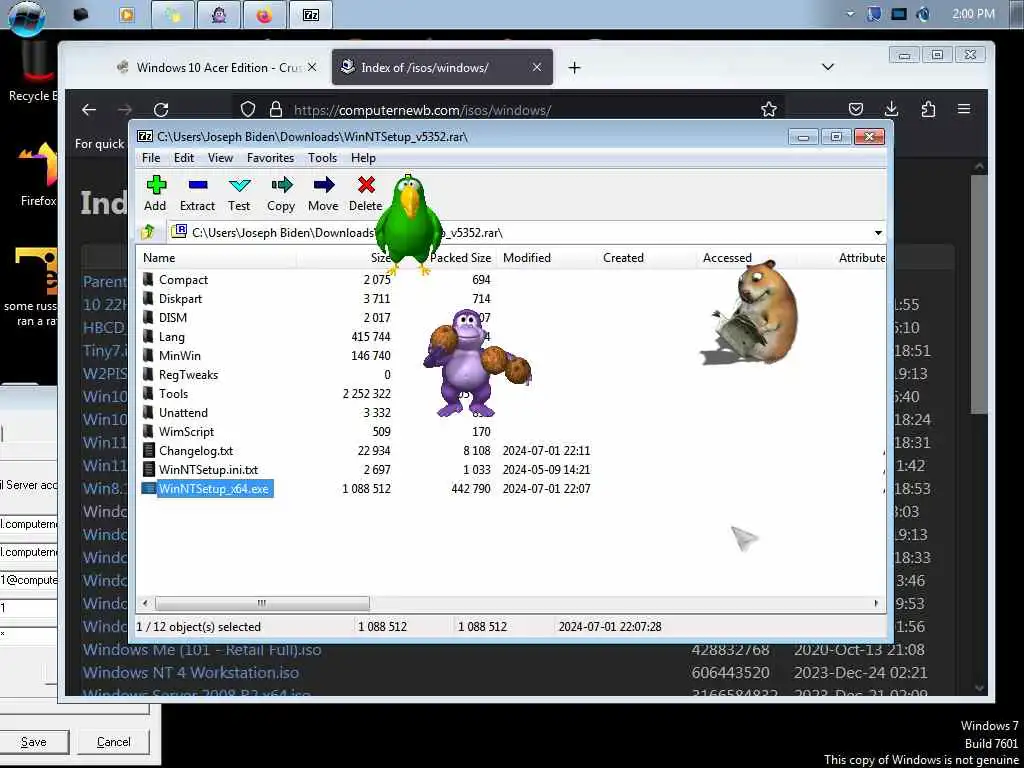Go up one folder level in 7-Zip
The width and height of the screenshot is (1024, 768).
tap(148, 232)
